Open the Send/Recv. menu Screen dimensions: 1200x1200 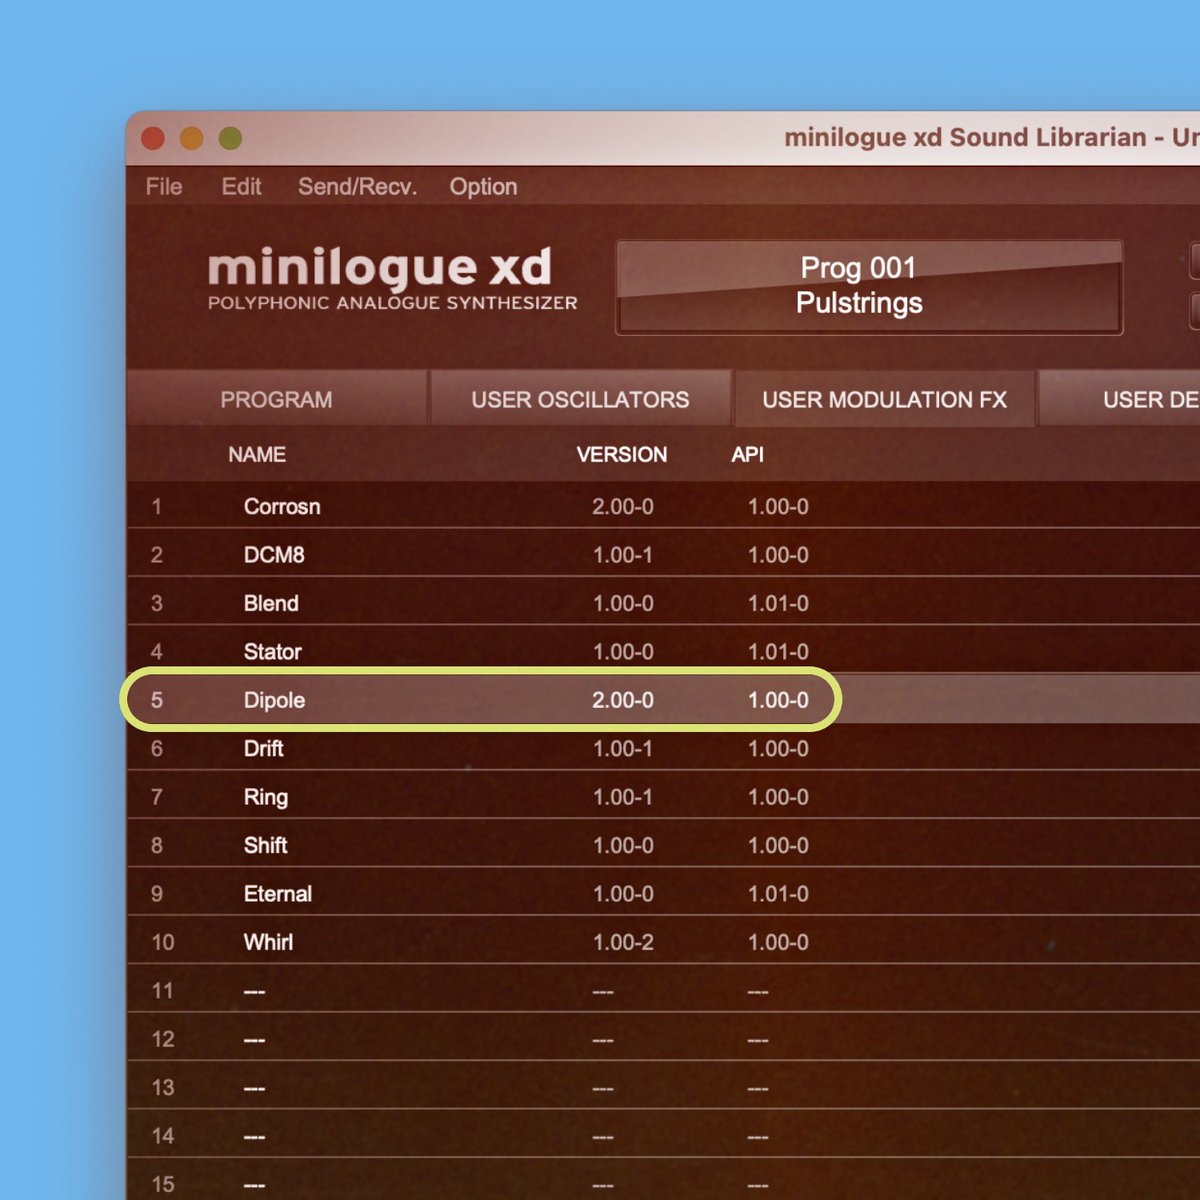pyautogui.click(x=357, y=187)
